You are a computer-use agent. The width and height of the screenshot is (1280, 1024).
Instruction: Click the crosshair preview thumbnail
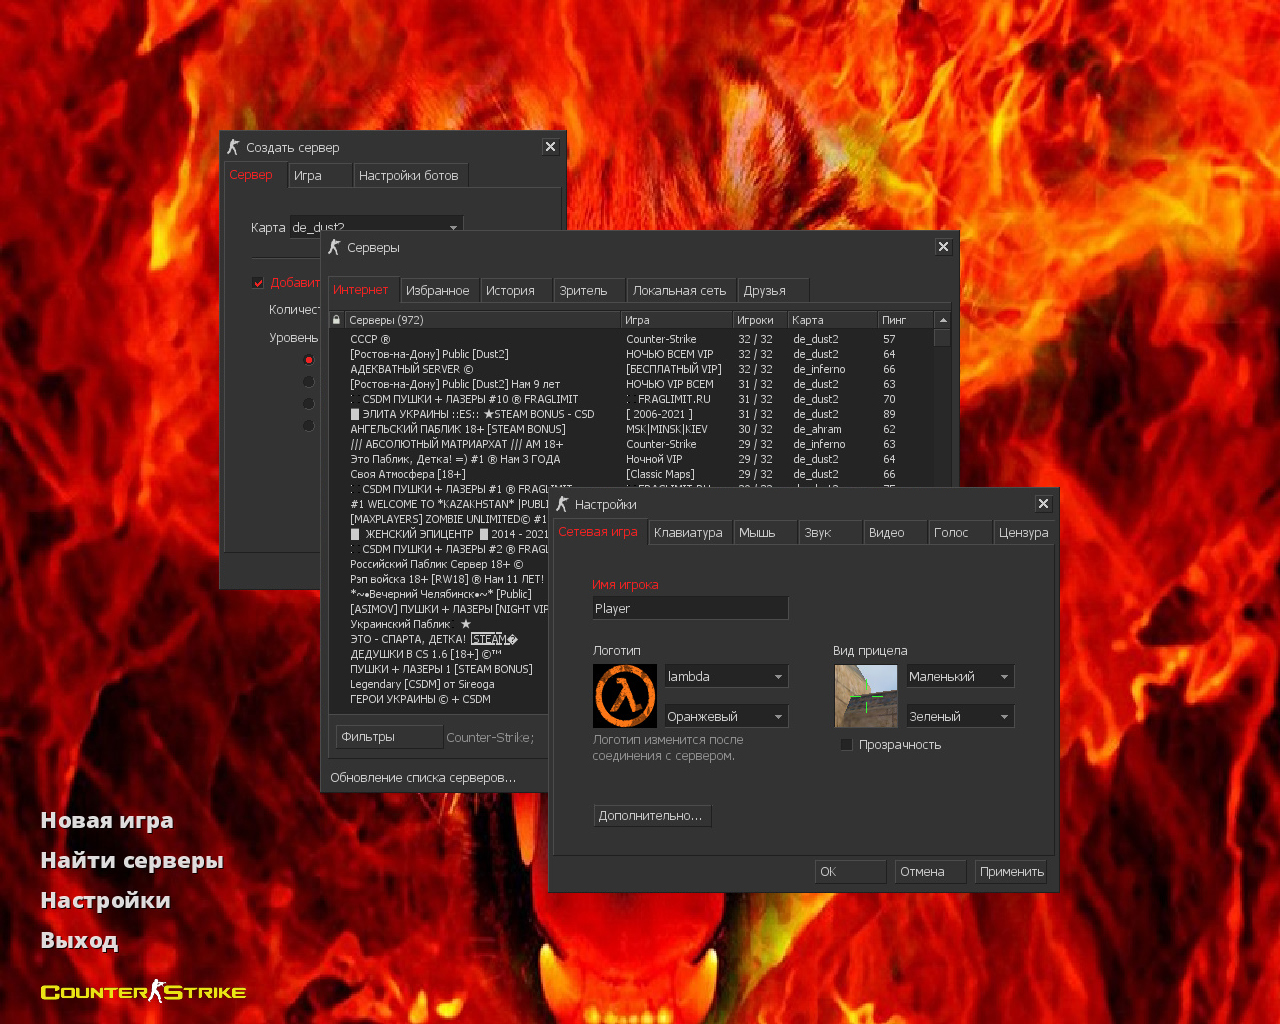pyautogui.click(x=865, y=696)
